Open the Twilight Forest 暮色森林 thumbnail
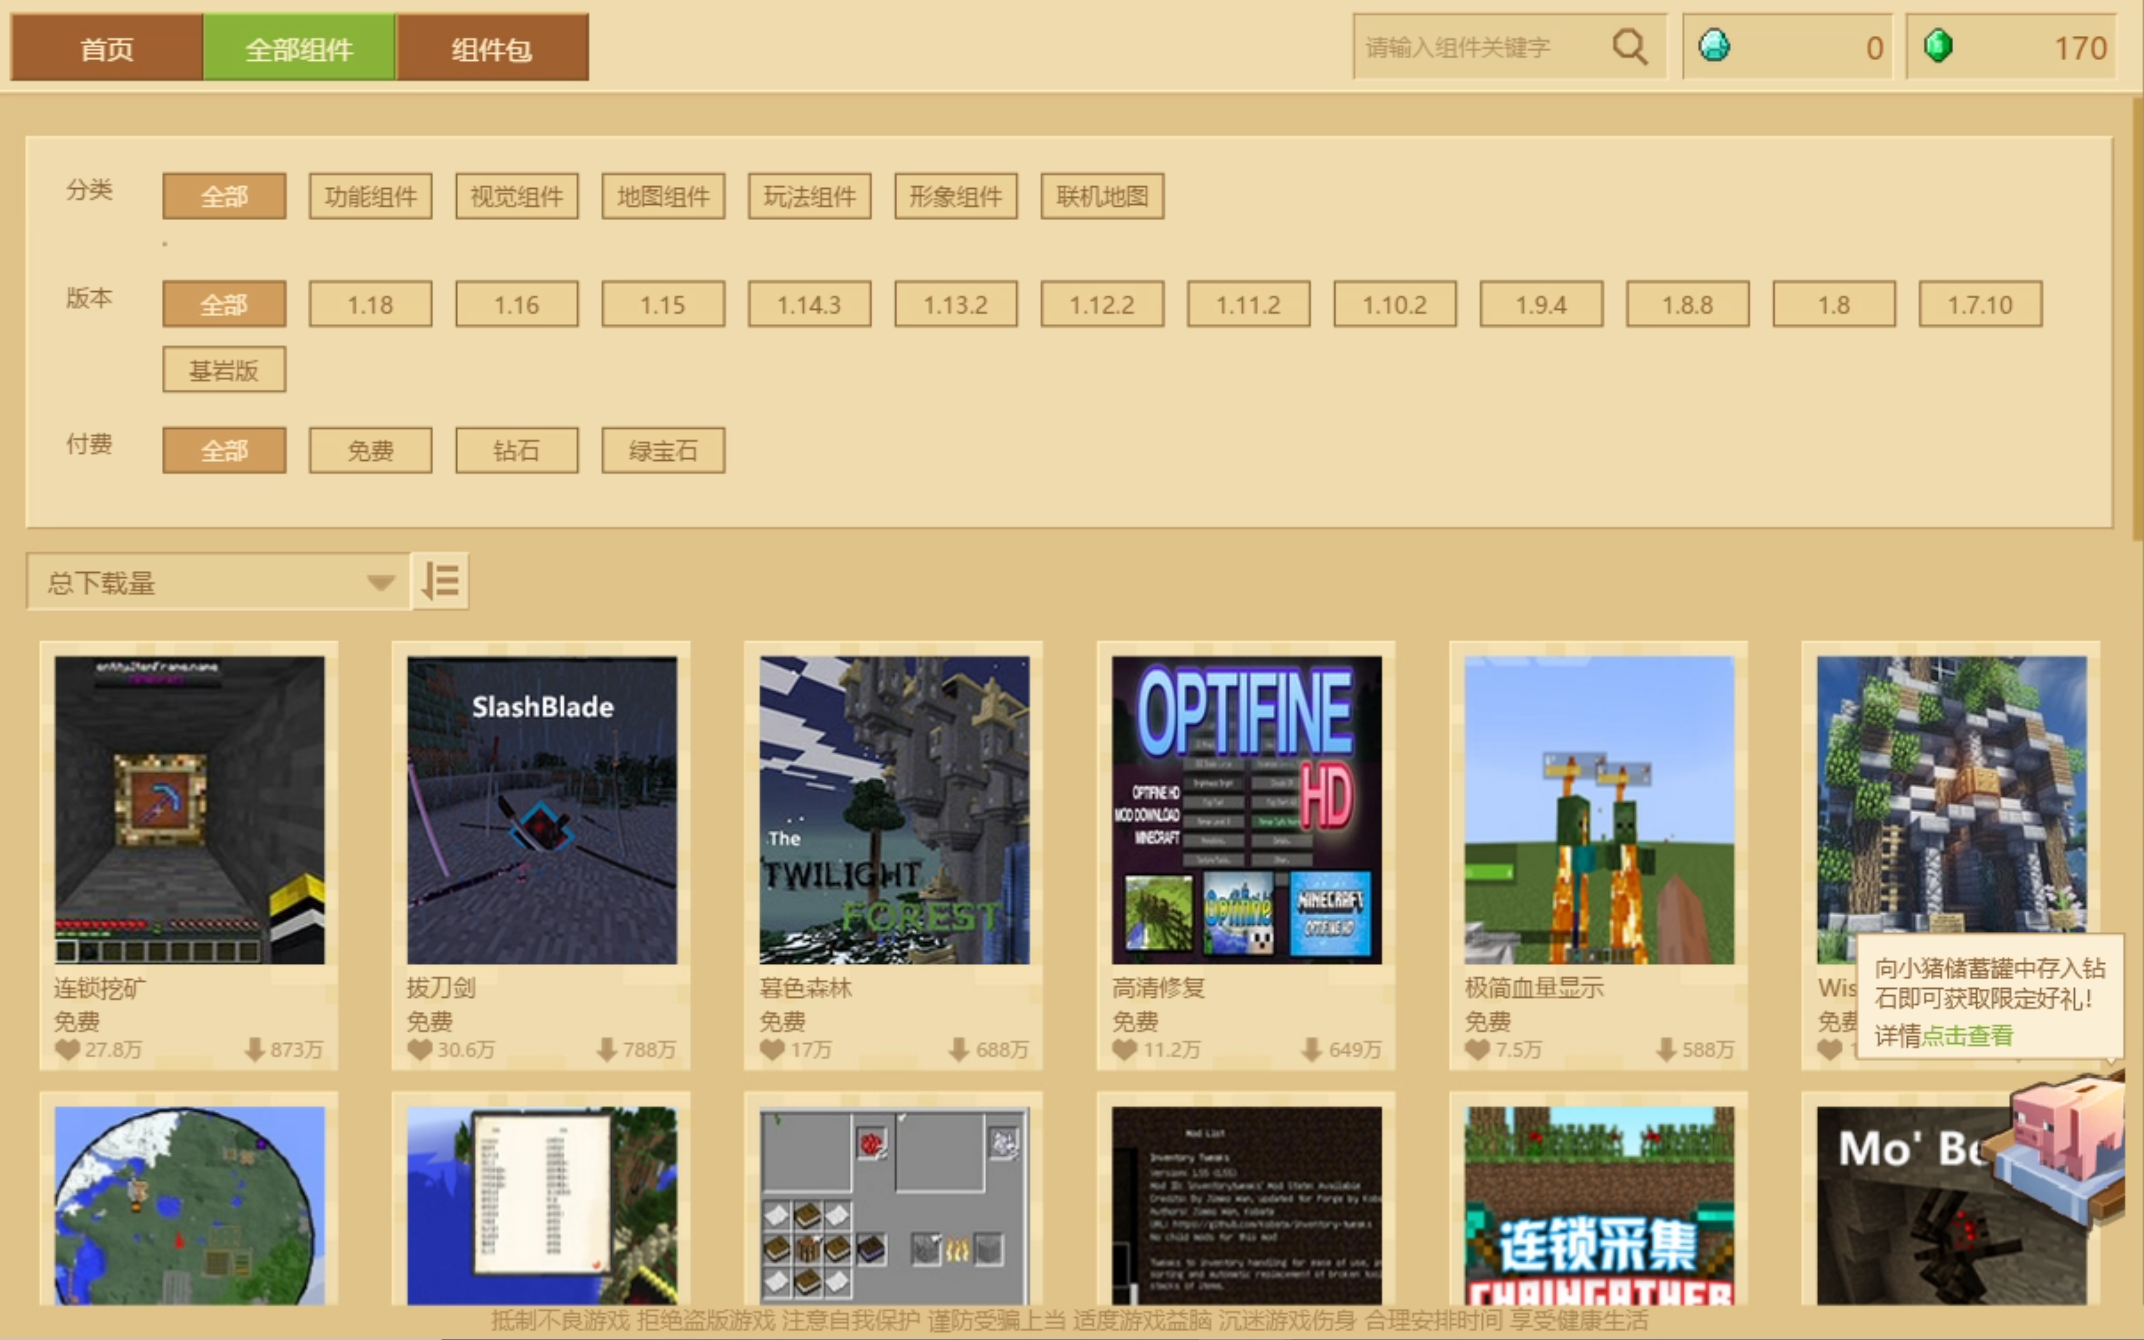The width and height of the screenshot is (2144, 1340). (x=894, y=810)
